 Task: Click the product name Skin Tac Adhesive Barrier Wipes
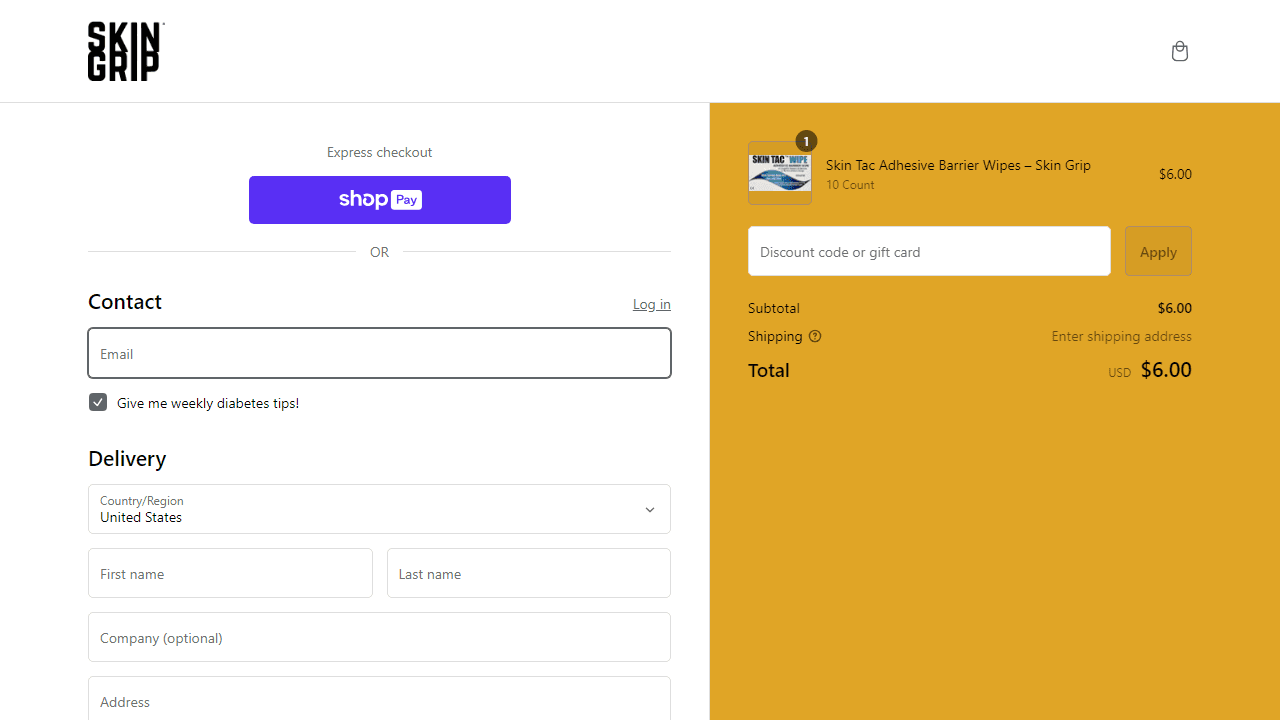[958, 165]
